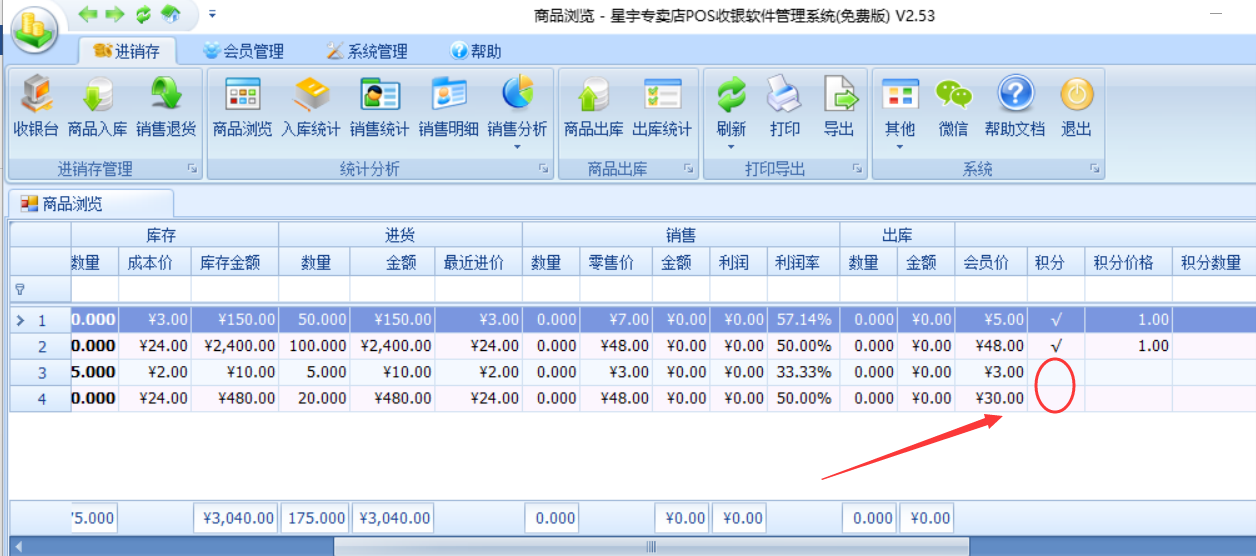Click the 导出 export button

click(839, 106)
